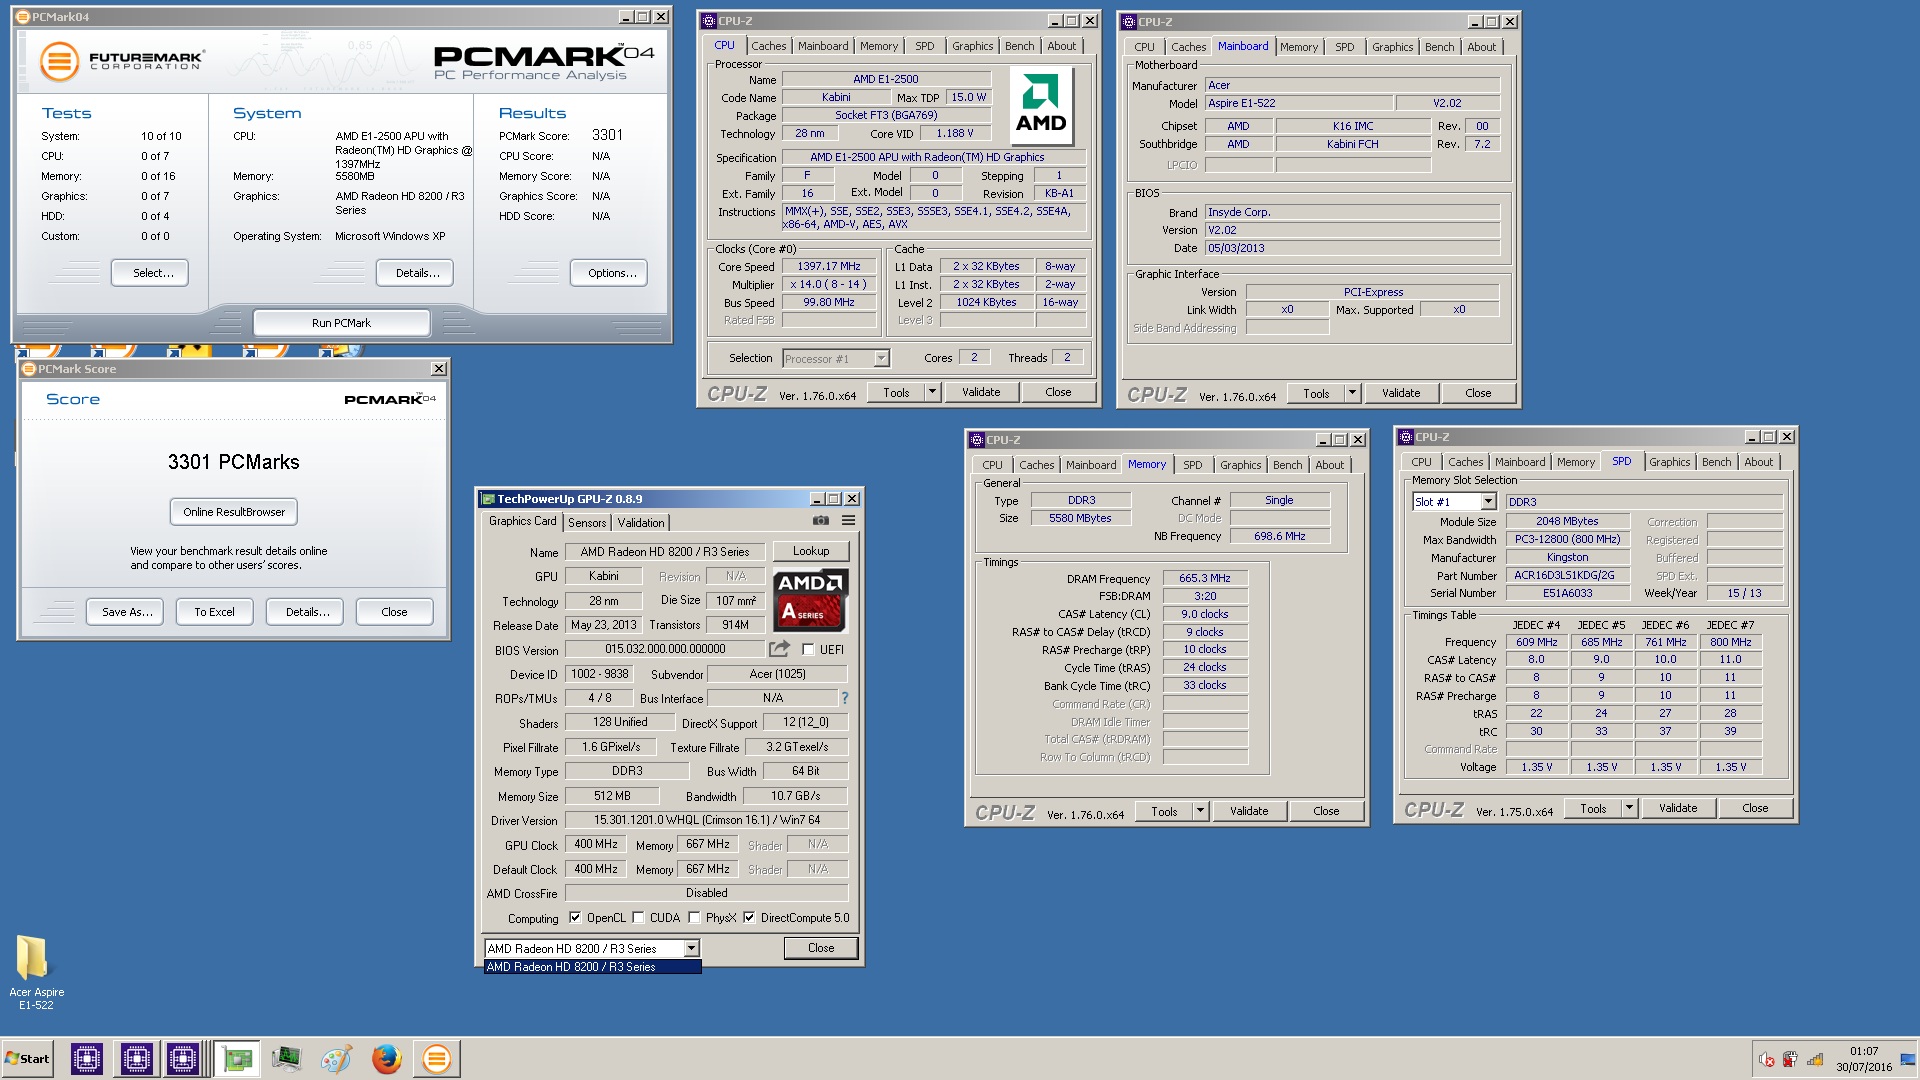Click the Driver Version field in GPU-Z
1920x1080 pixels.
pyautogui.click(x=706, y=820)
